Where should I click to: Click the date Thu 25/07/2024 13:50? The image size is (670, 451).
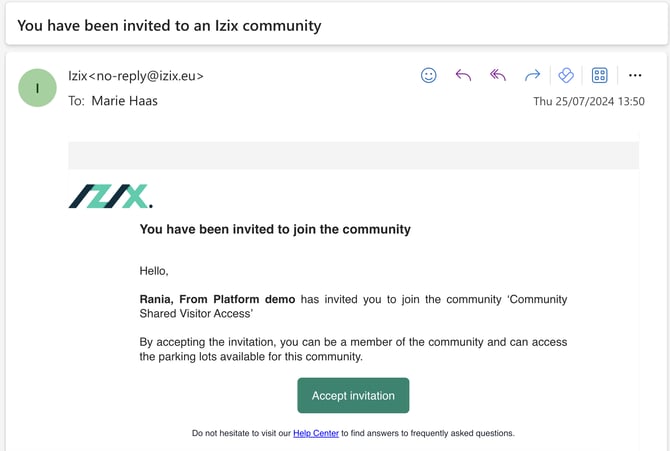pyautogui.click(x=589, y=101)
